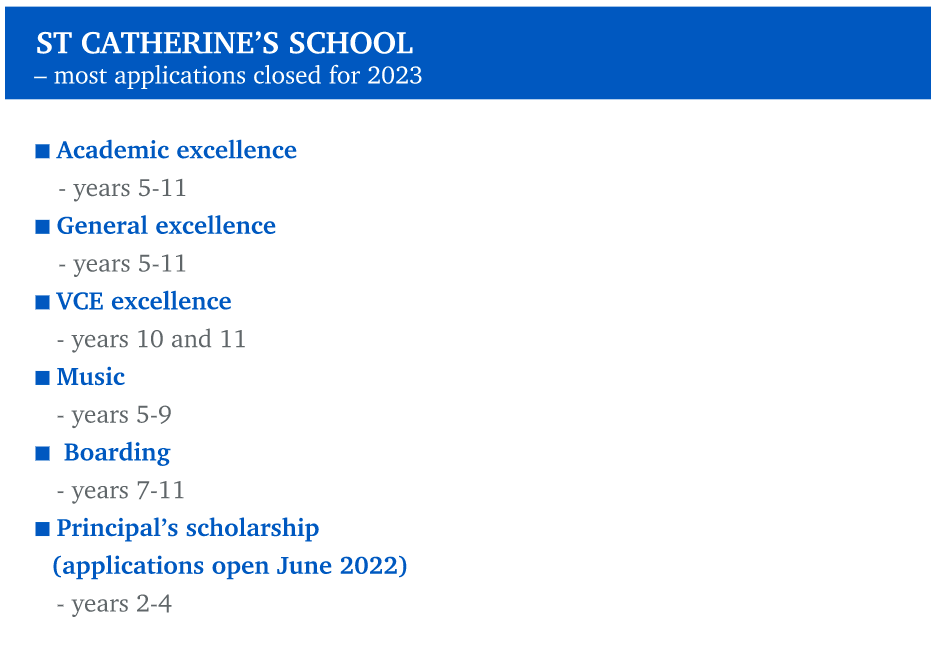
Task: Click years 5-11 under Academic excellence
Action: coord(122,189)
